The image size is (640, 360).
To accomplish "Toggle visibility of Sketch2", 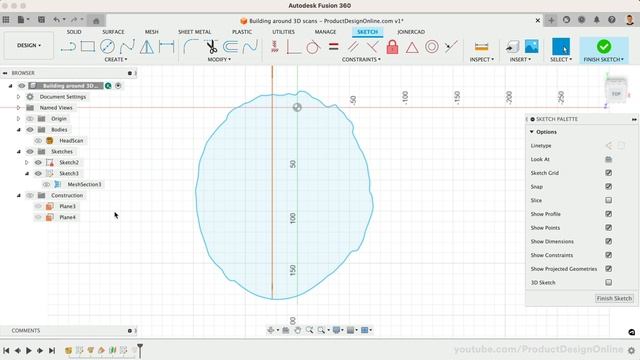I will [x=38, y=162].
